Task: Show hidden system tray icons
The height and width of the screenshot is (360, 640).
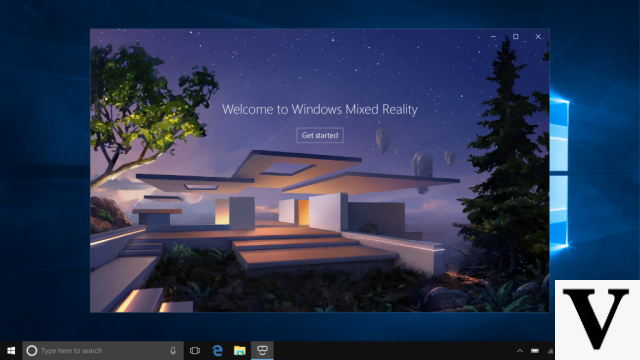Action: [520, 351]
